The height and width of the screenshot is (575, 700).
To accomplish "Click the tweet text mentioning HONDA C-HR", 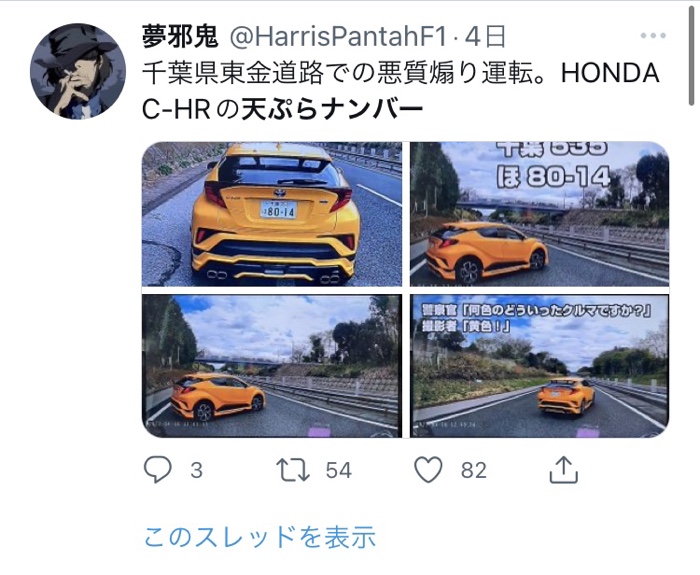I will point(400,91).
